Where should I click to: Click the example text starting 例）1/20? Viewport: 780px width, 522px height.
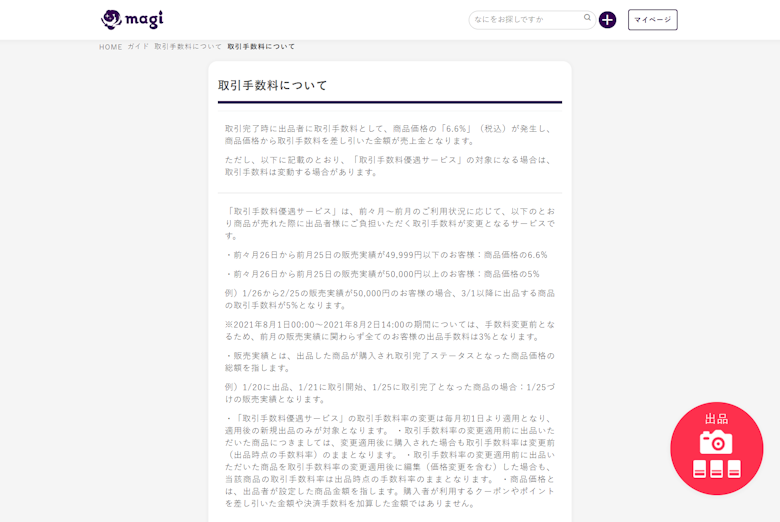pos(389,393)
